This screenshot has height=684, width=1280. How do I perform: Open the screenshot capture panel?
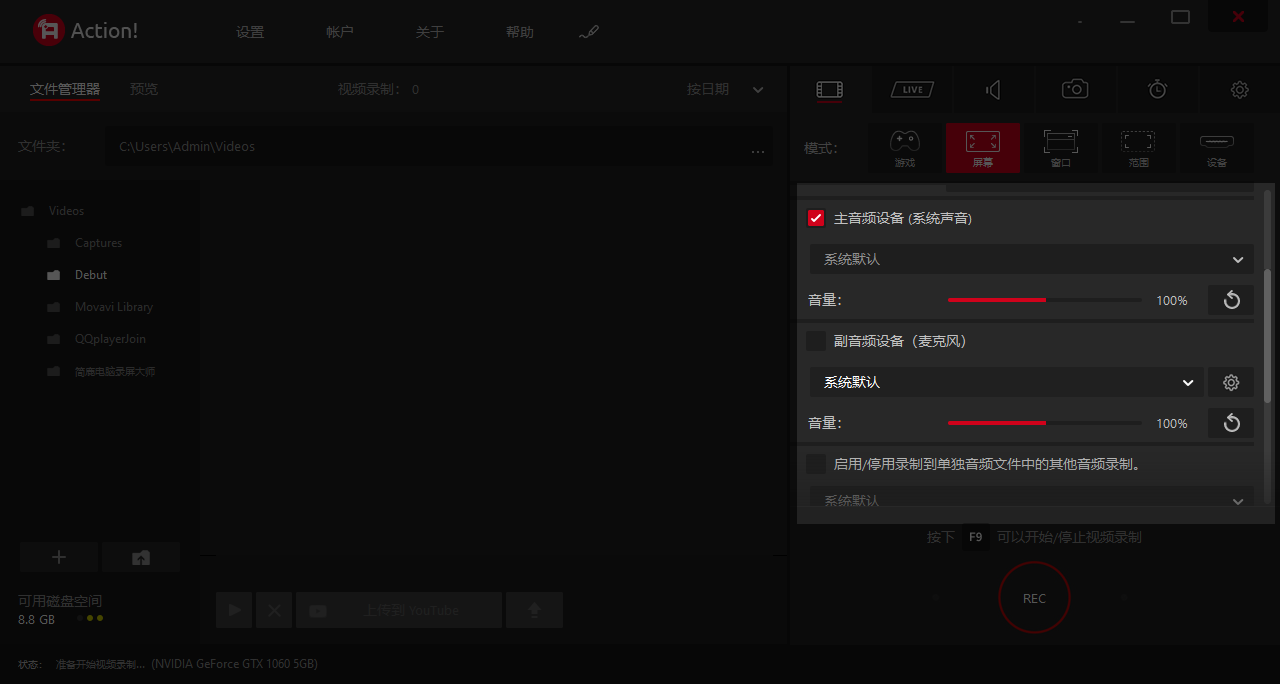(1074, 89)
